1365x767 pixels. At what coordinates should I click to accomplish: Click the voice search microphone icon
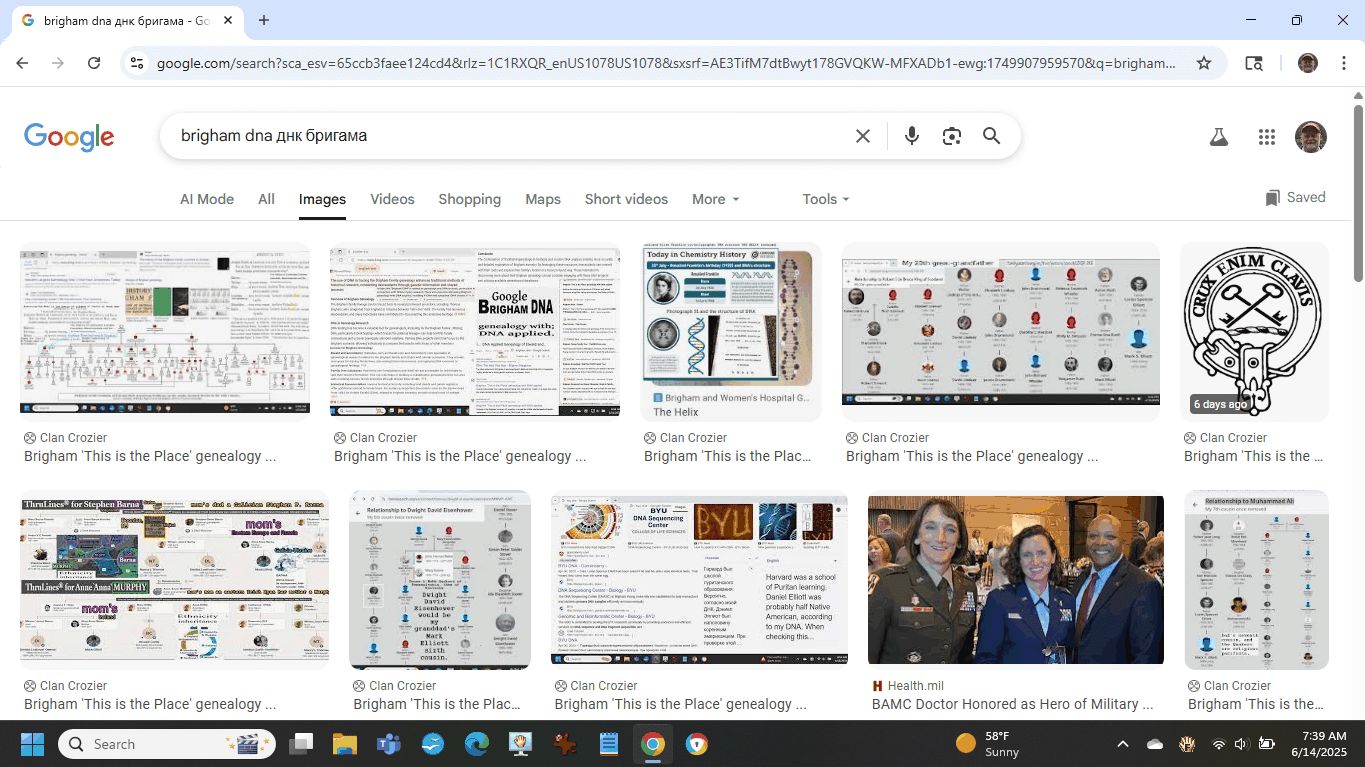coord(911,136)
